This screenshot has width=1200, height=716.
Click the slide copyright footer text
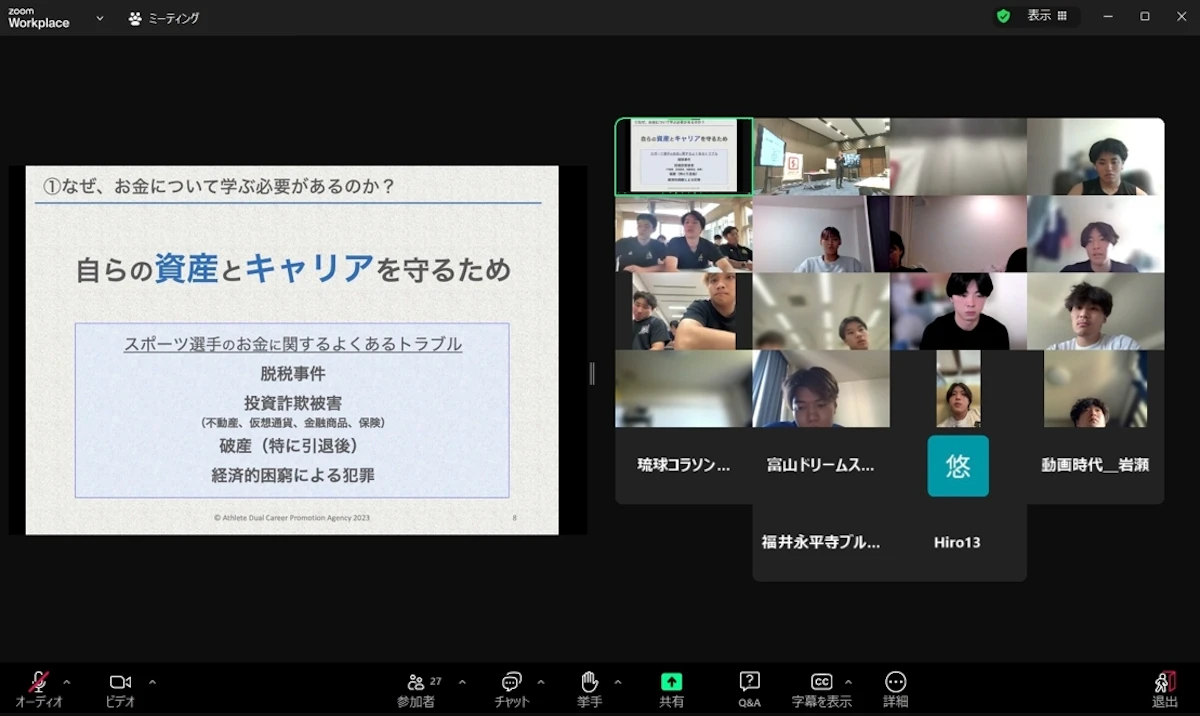[292, 518]
